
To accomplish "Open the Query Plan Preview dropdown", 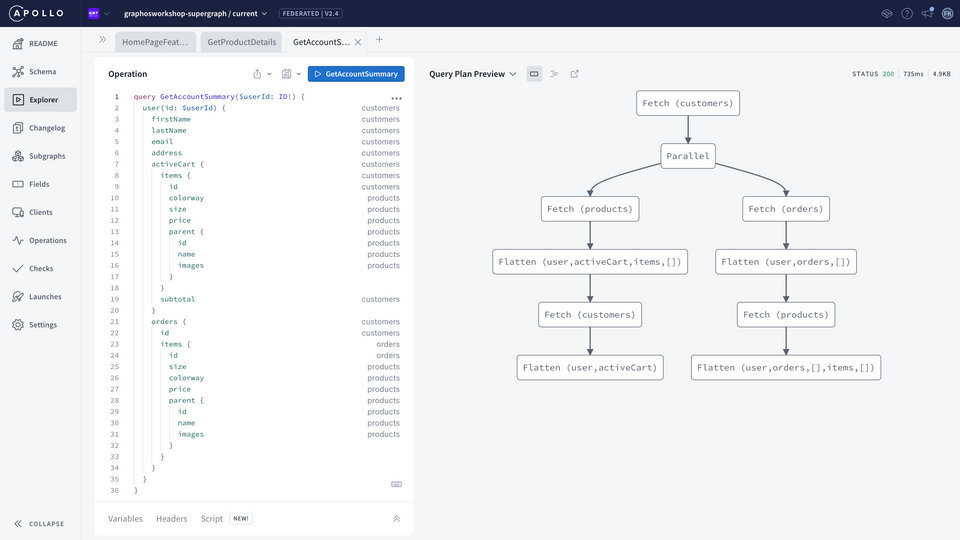I will pos(473,74).
